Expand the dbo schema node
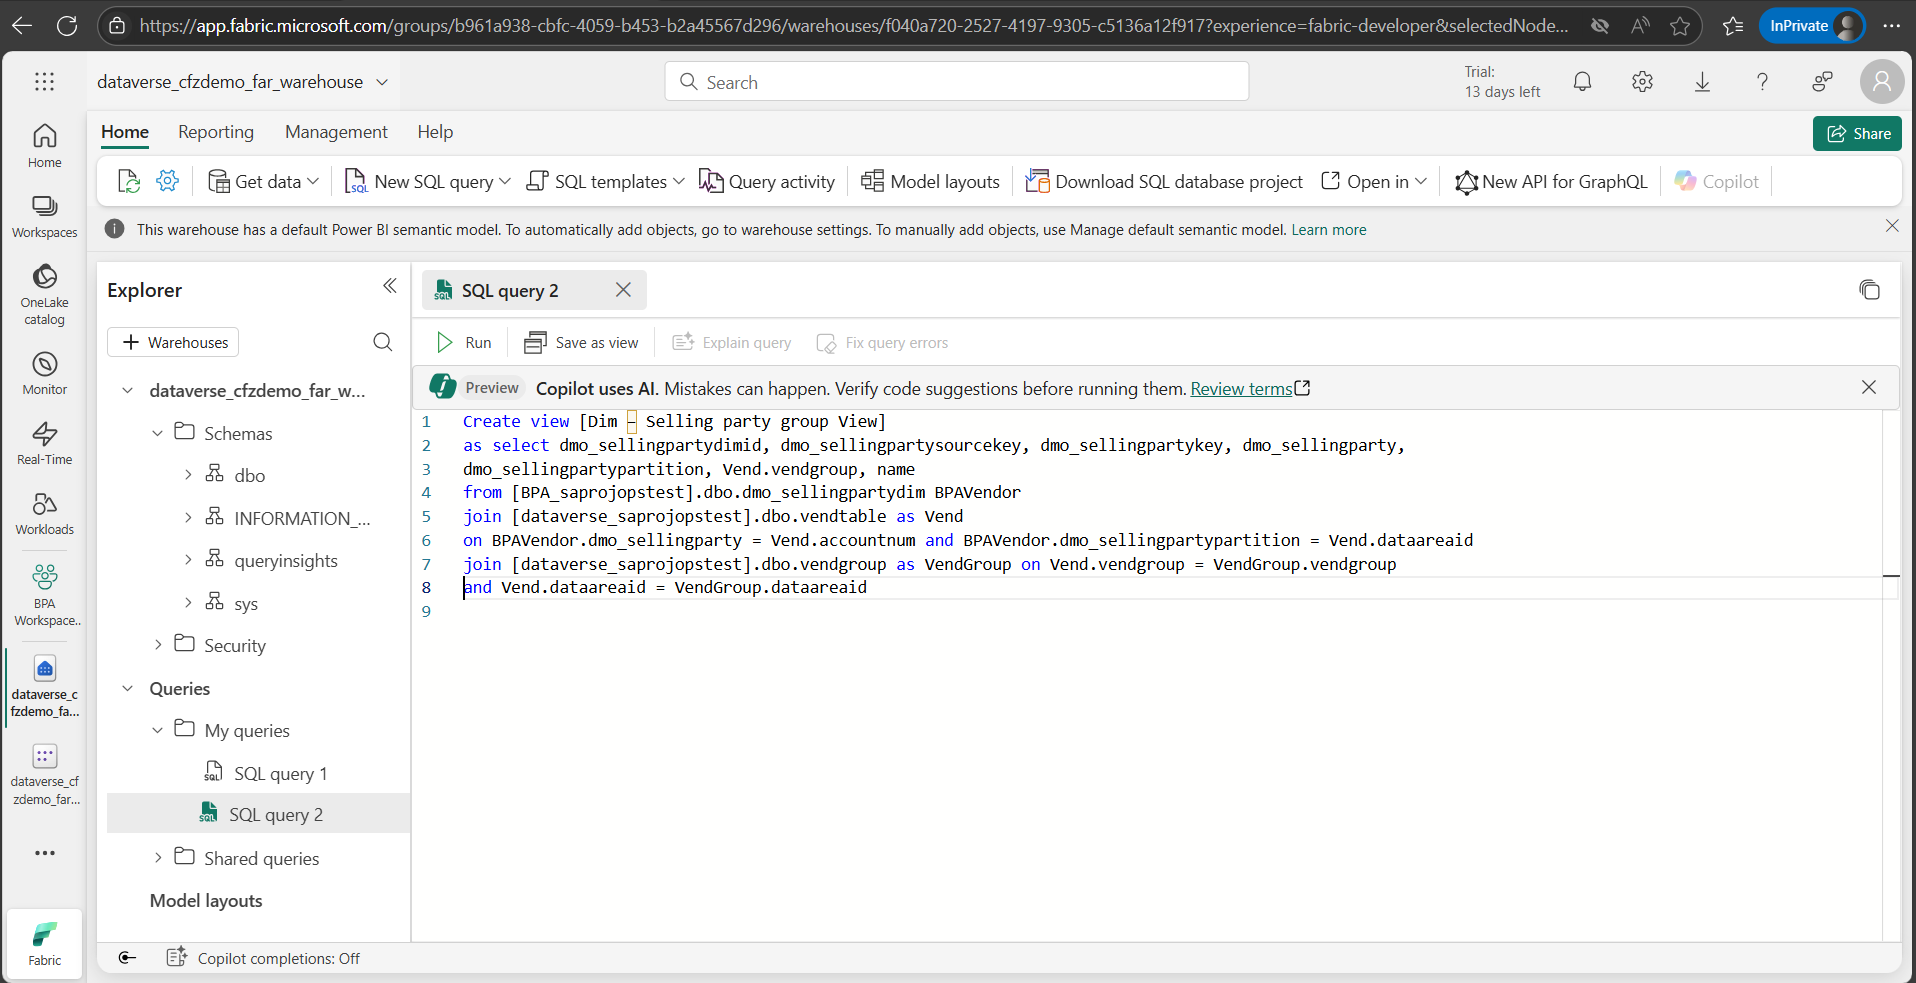Screen dimensions: 1916x983 coord(188,475)
